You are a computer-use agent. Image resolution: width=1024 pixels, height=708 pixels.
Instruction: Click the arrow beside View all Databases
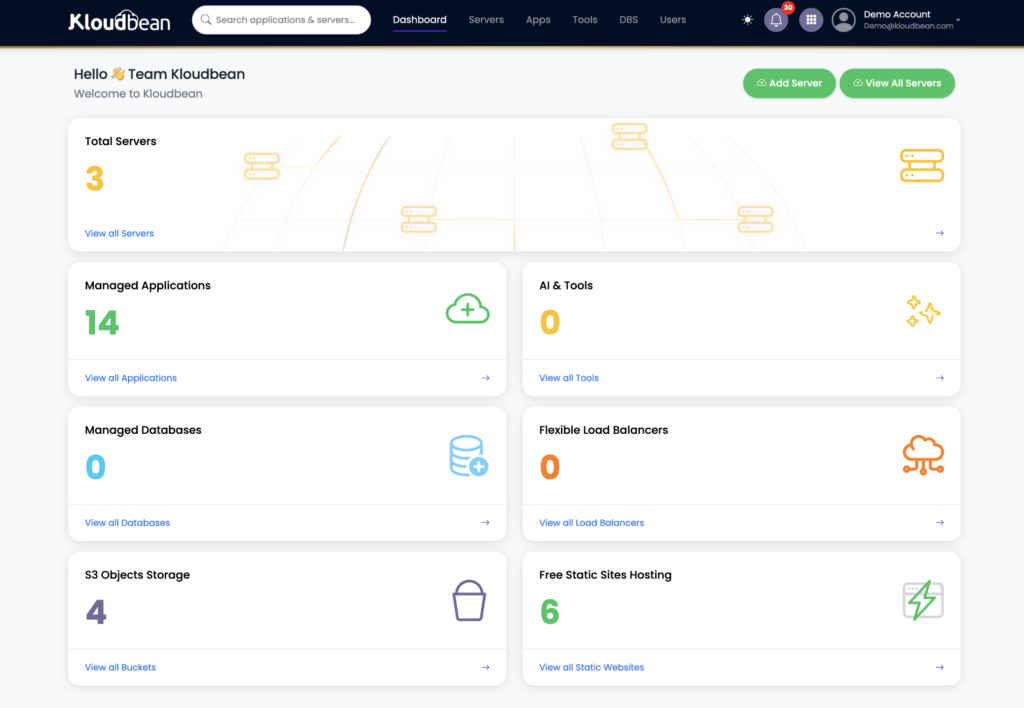pos(485,523)
